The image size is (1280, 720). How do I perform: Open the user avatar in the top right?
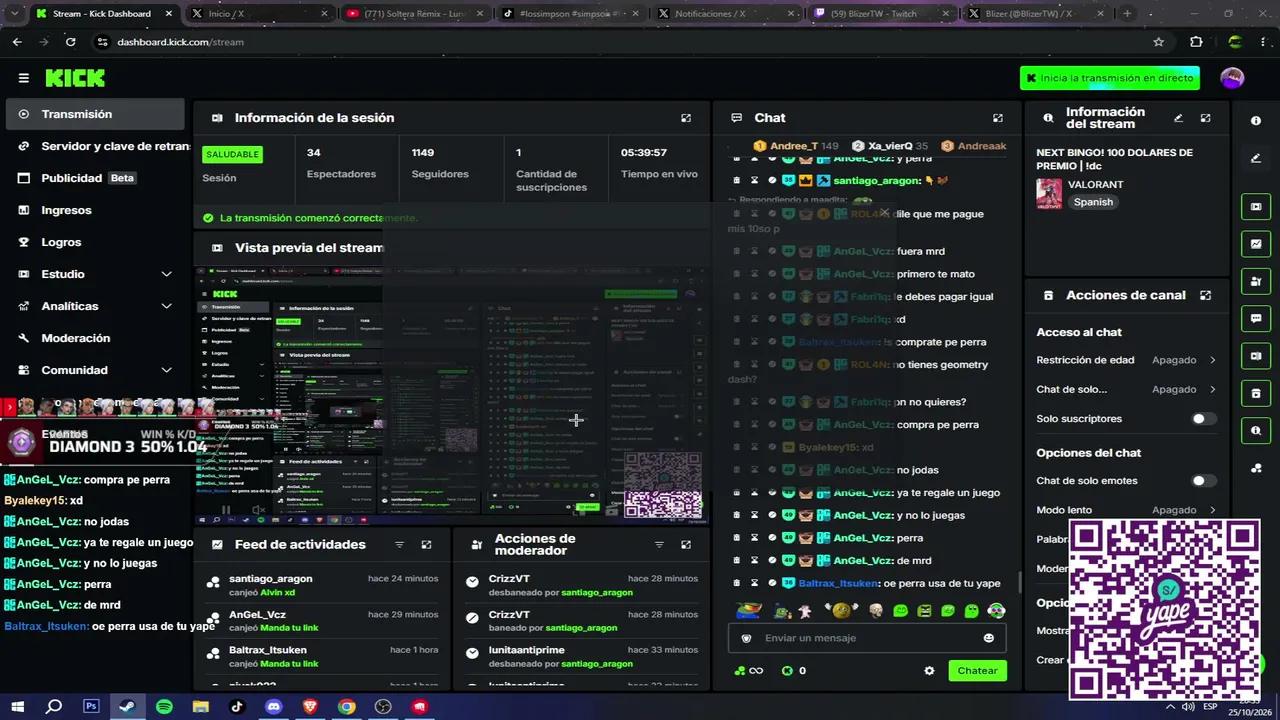pyautogui.click(x=1232, y=78)
